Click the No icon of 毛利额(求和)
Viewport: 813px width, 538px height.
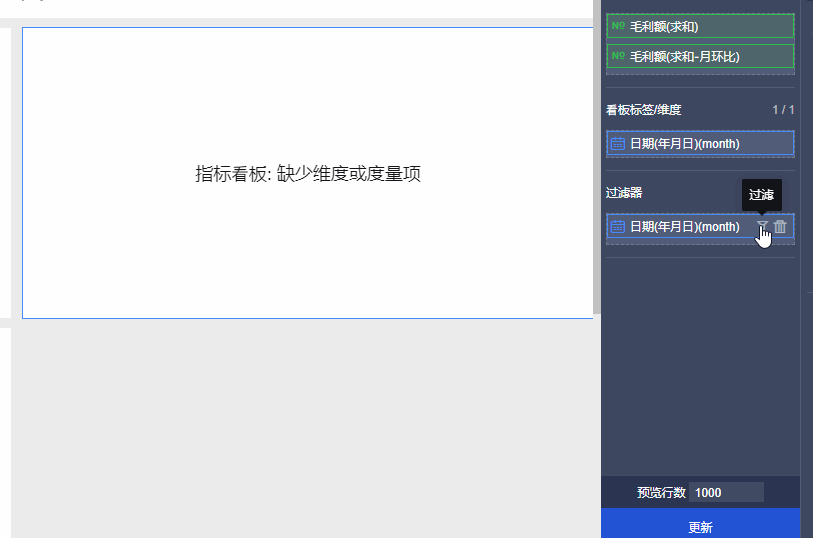click(618, 25)
